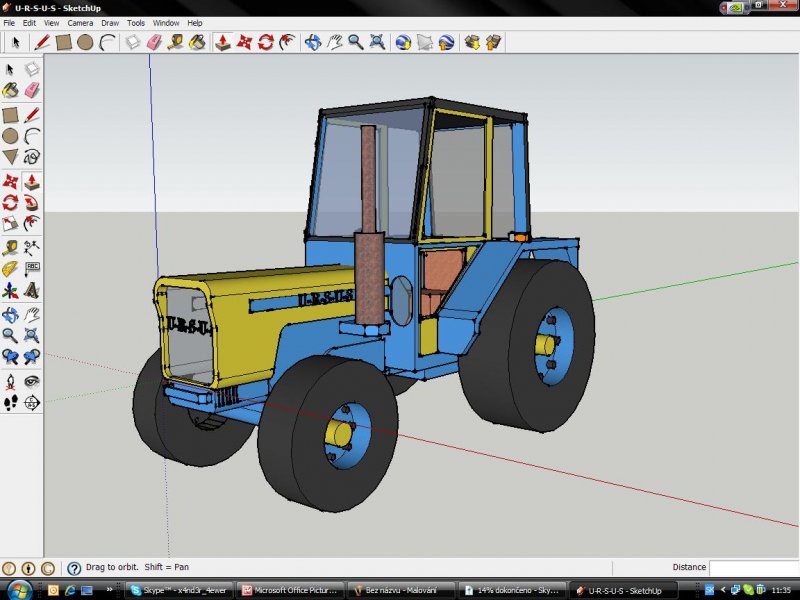The height and width of the screenshot is (600, 800).
Task: Pick the Eraser tool in top toolbar
Action: [x=154, y=42]
